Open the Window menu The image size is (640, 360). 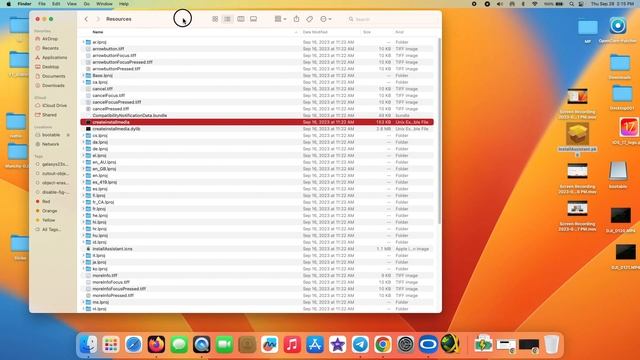[104, 4]
